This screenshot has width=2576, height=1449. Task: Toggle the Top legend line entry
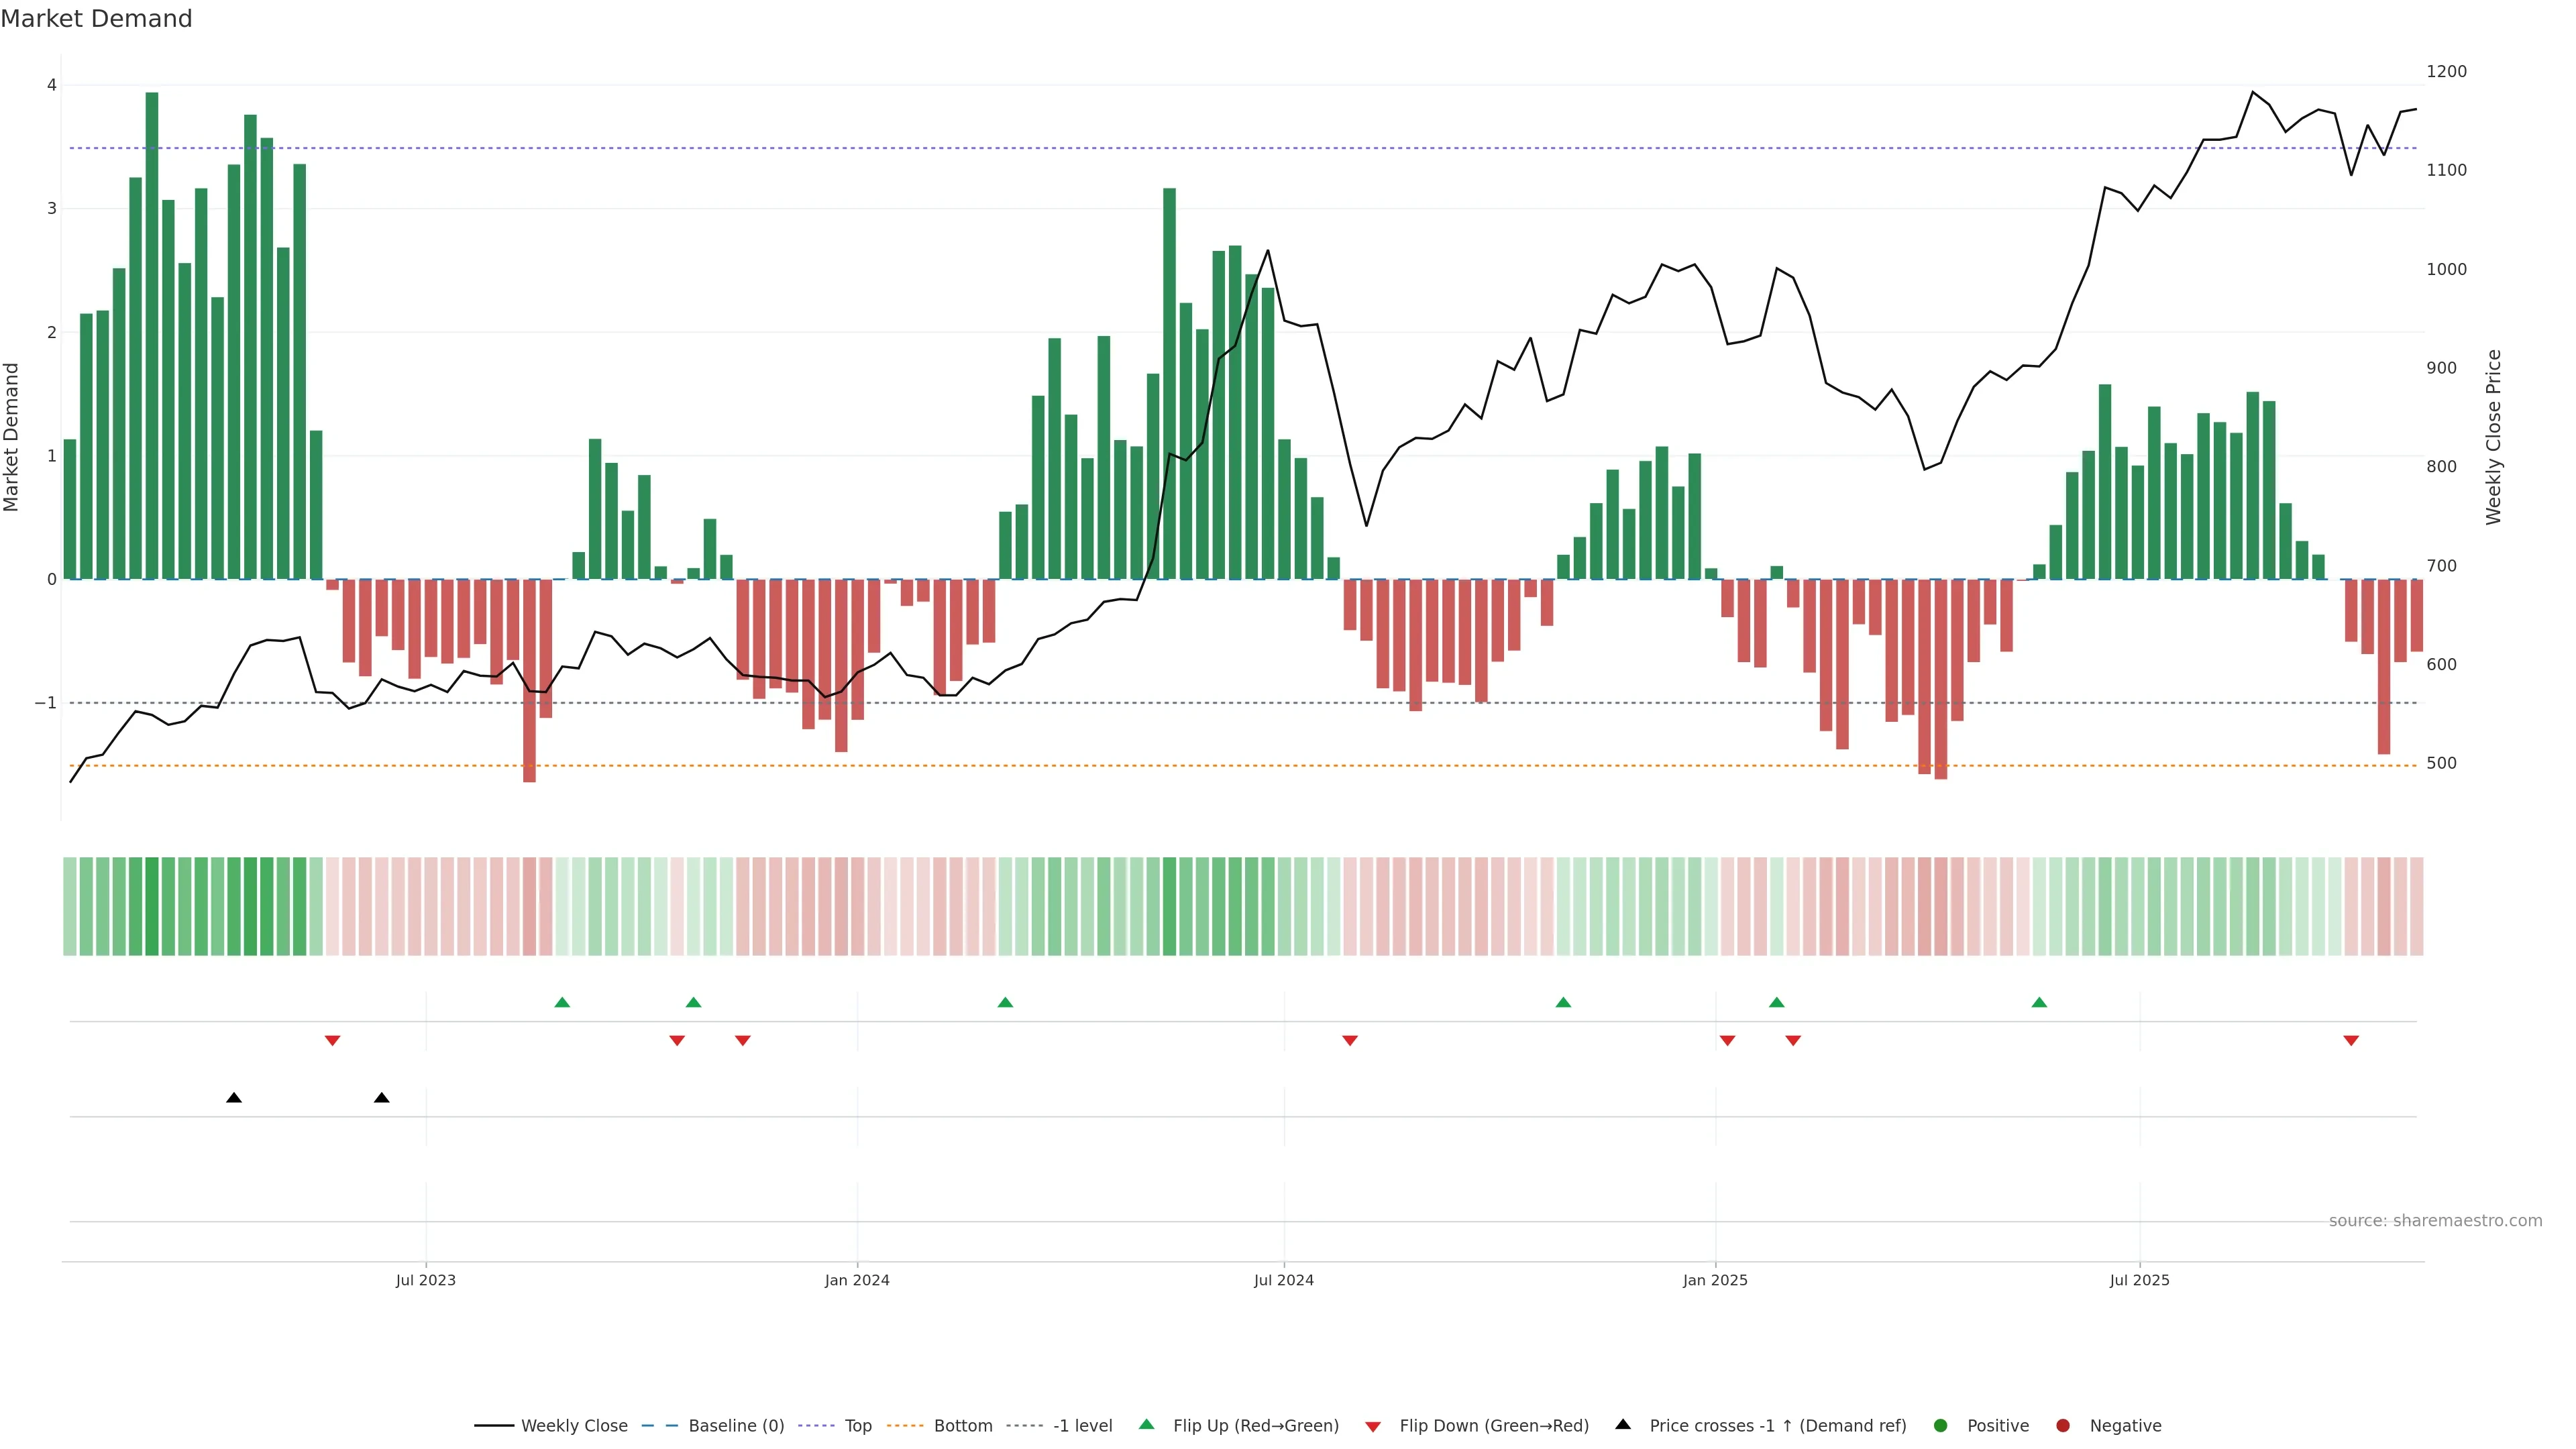[x=857, y=1426]
